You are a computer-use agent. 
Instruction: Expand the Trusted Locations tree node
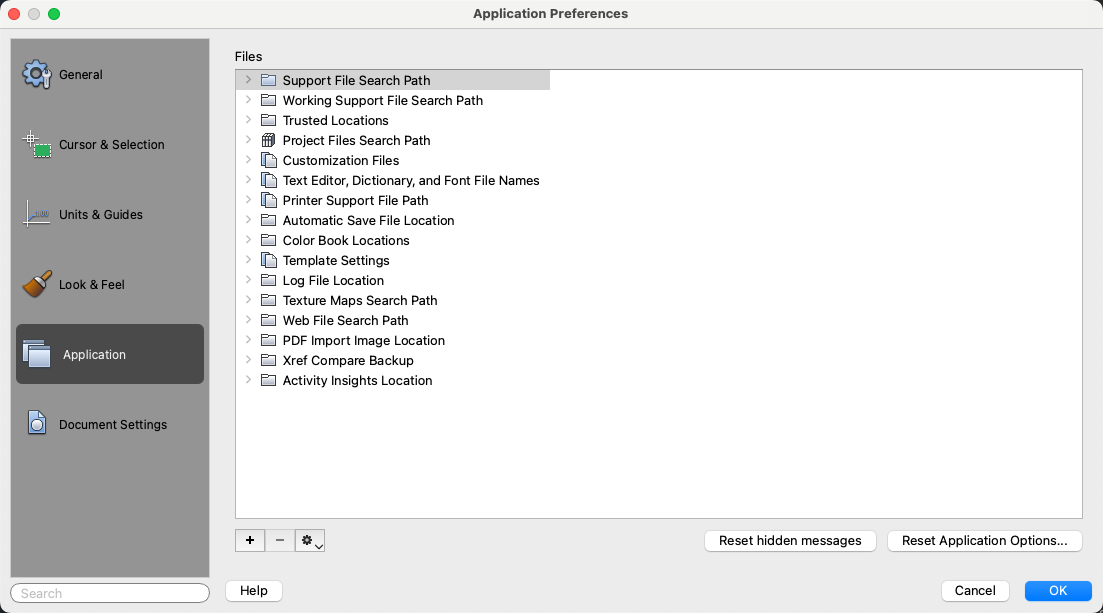pyautogui.click(x=248, y=120)
